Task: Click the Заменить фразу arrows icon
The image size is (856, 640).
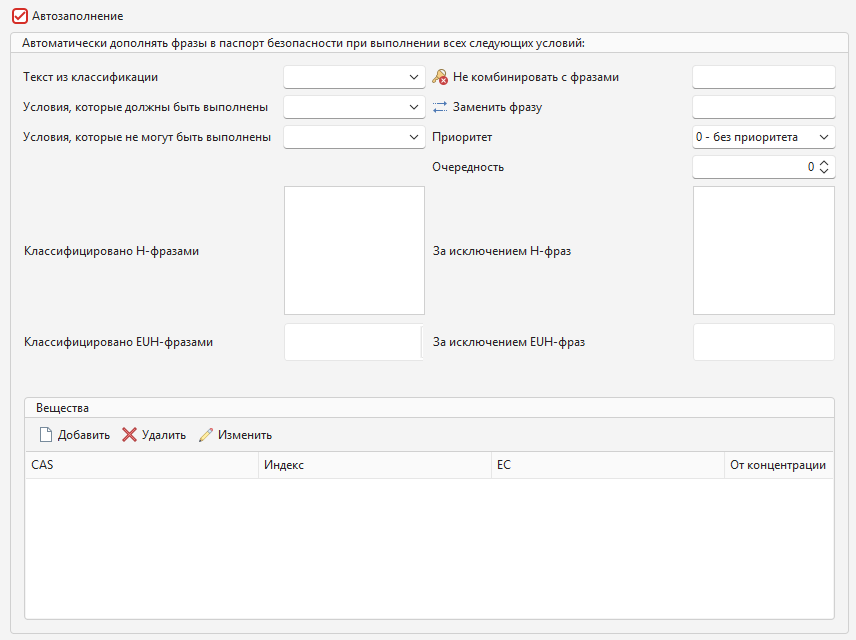Action: (440, 107)
